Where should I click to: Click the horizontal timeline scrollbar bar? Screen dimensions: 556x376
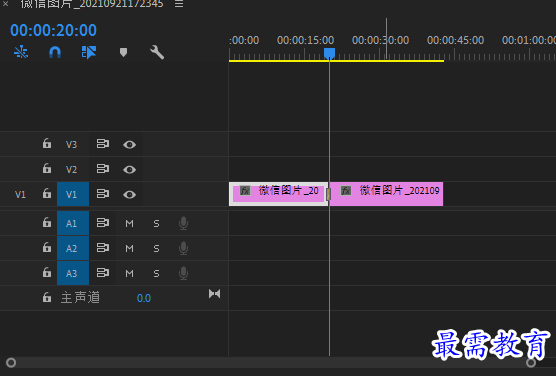click(271, 363)
